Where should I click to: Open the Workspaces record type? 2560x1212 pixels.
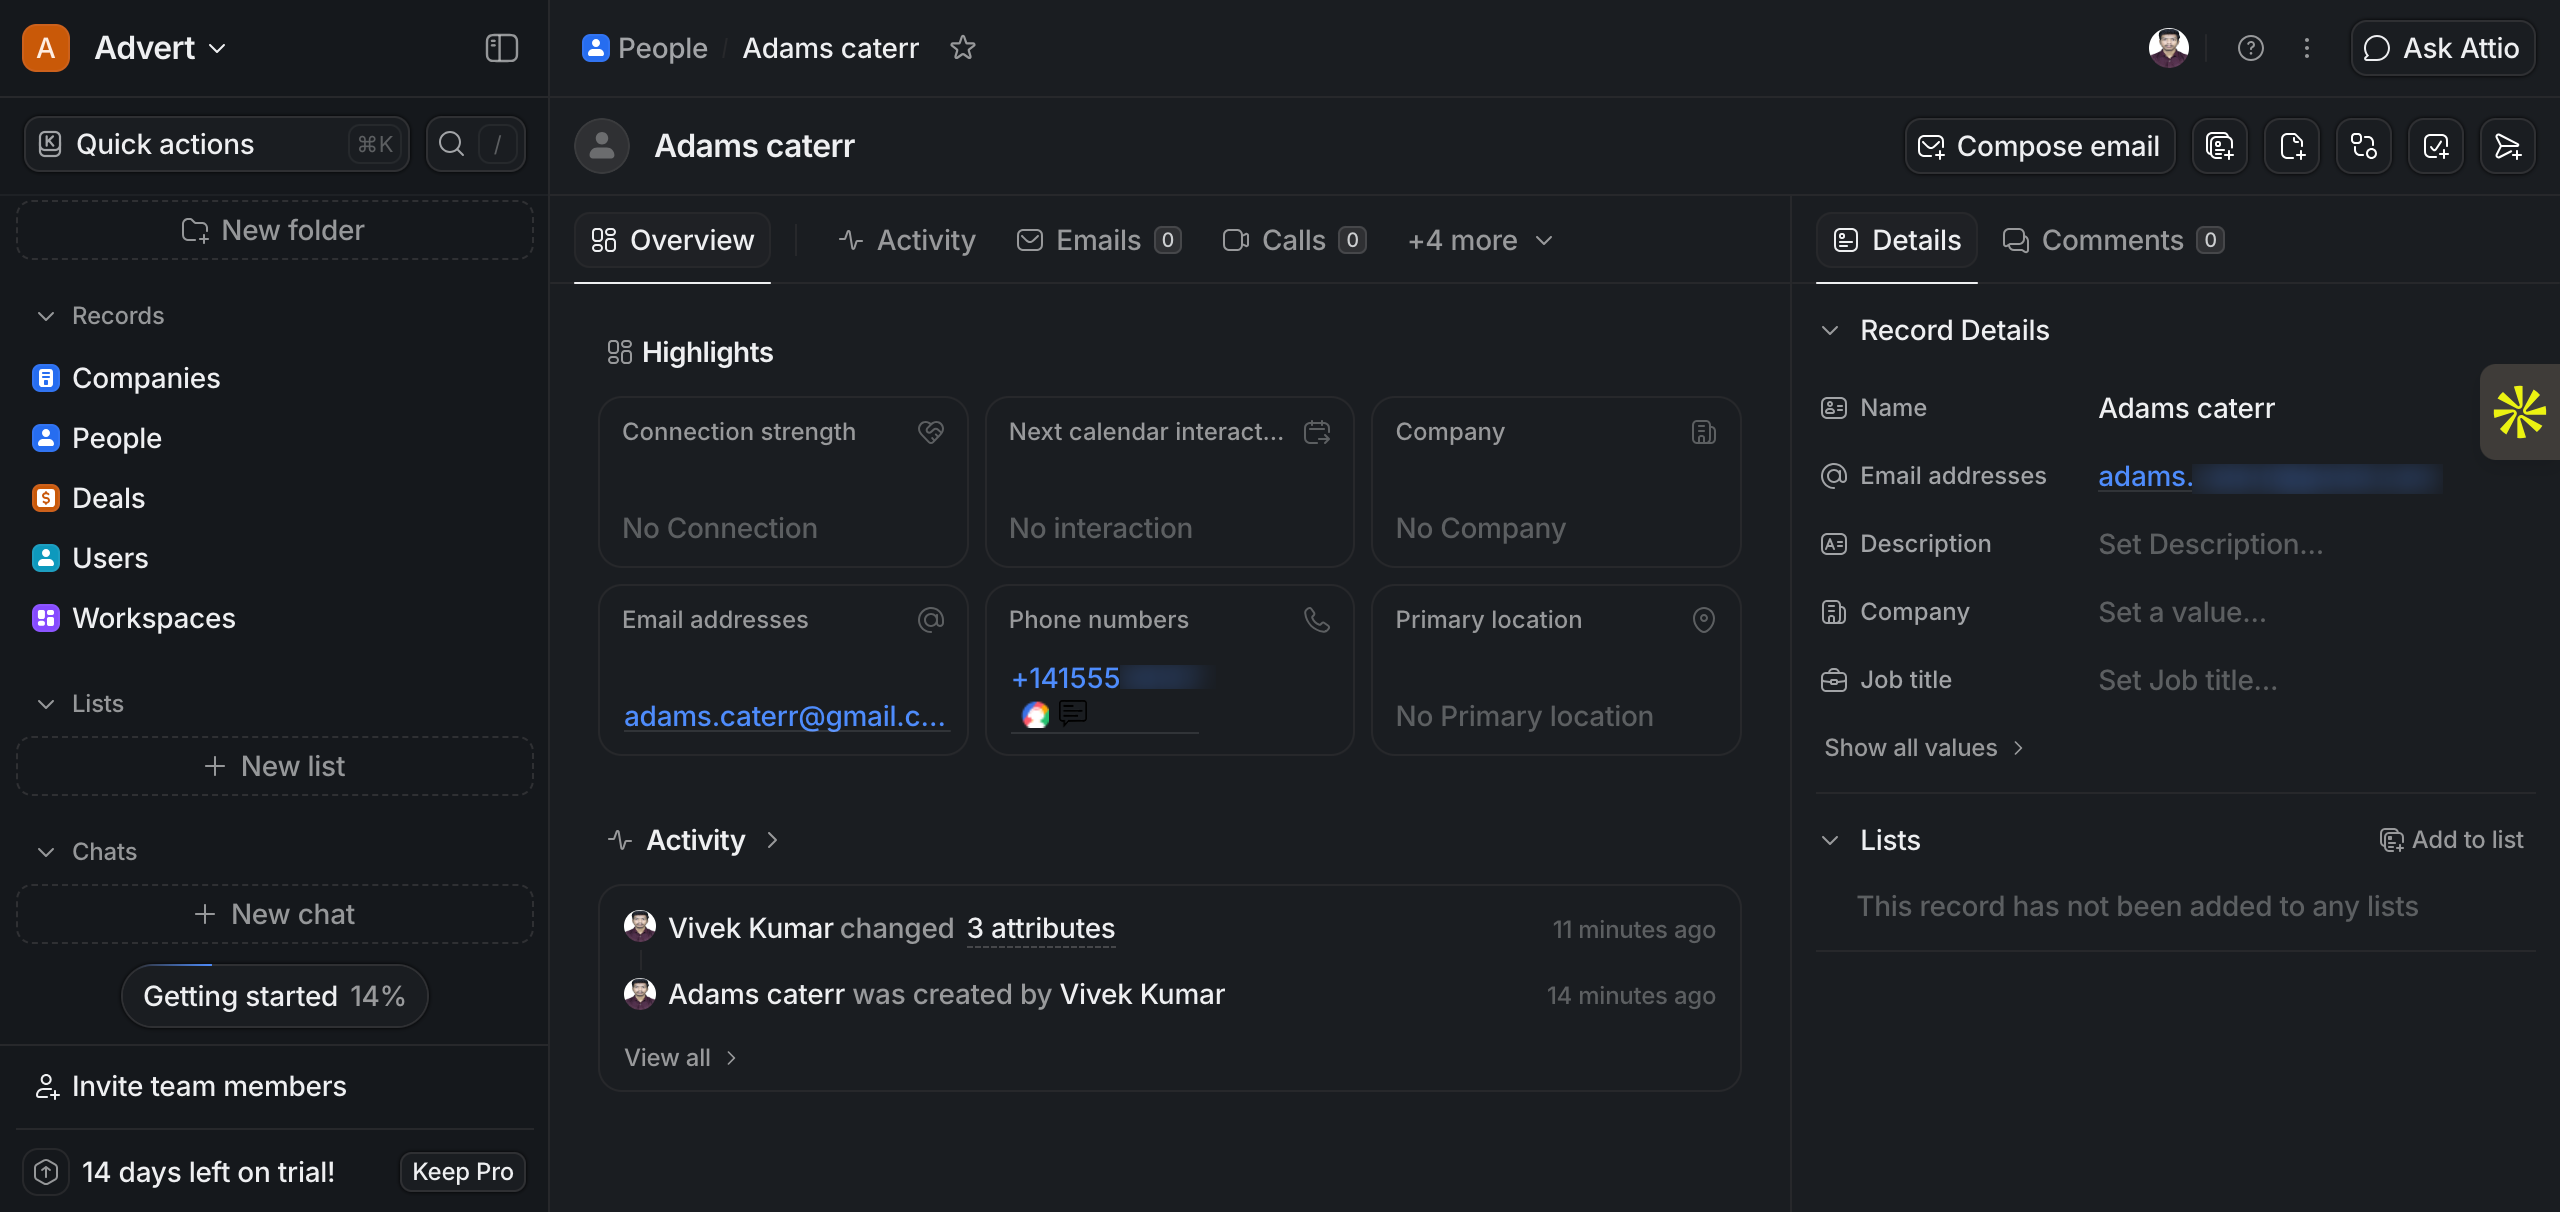[154, 618]
